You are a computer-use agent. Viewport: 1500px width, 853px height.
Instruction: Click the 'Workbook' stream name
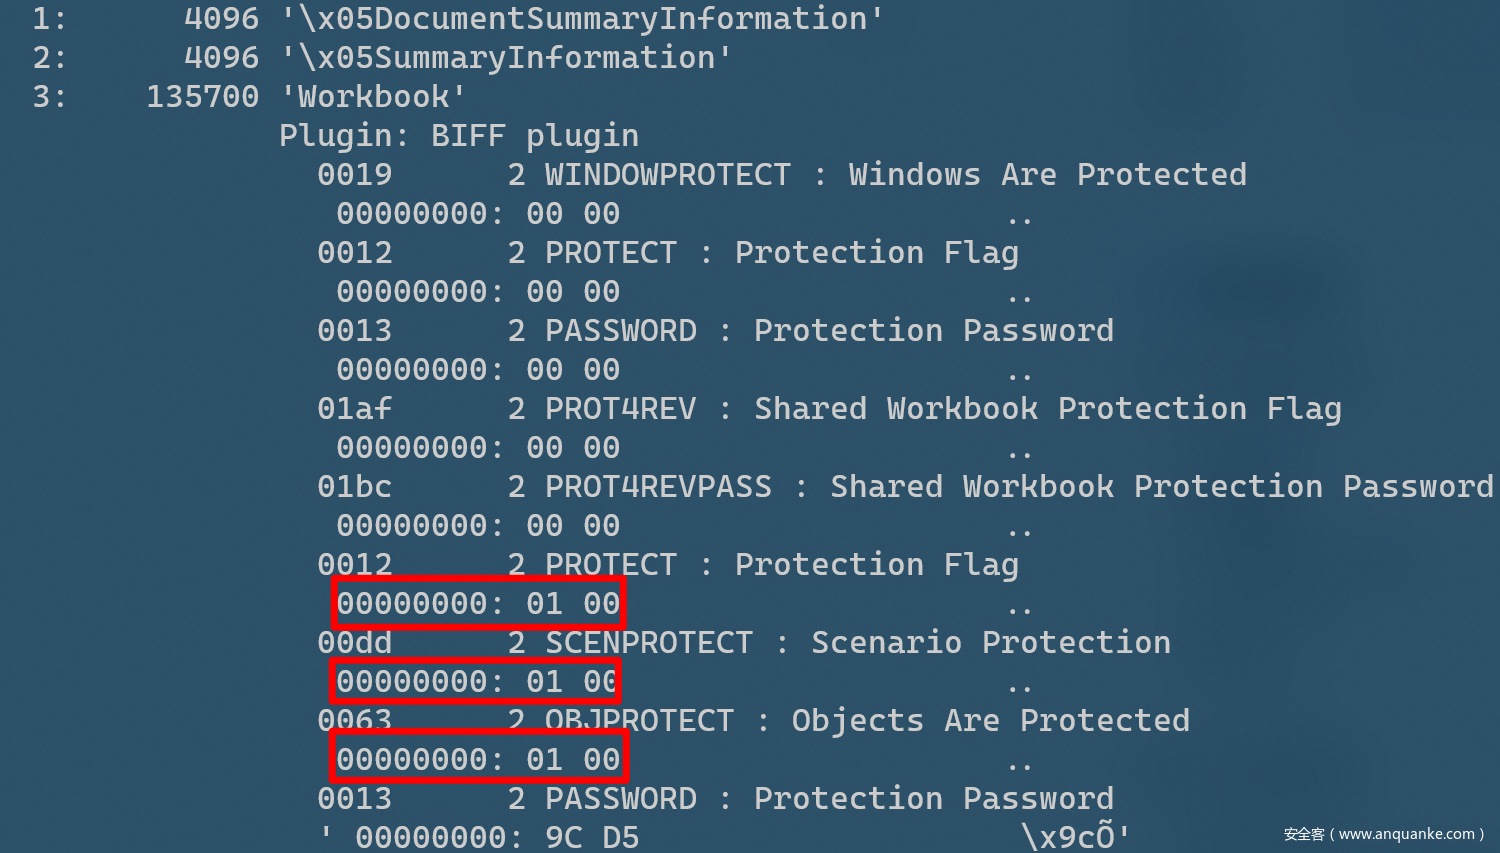(373, 97)
